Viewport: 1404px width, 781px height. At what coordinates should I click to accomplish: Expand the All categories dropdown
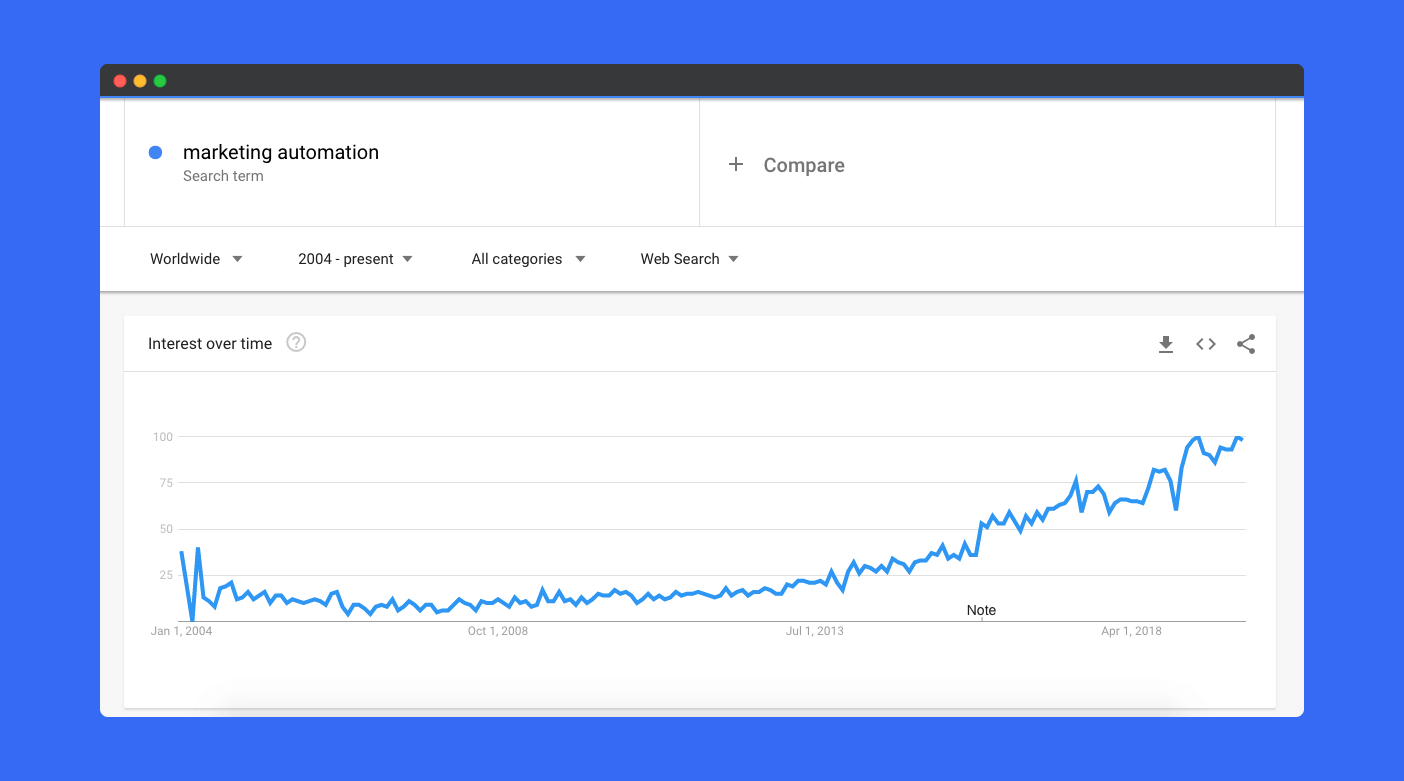point(528,258)
